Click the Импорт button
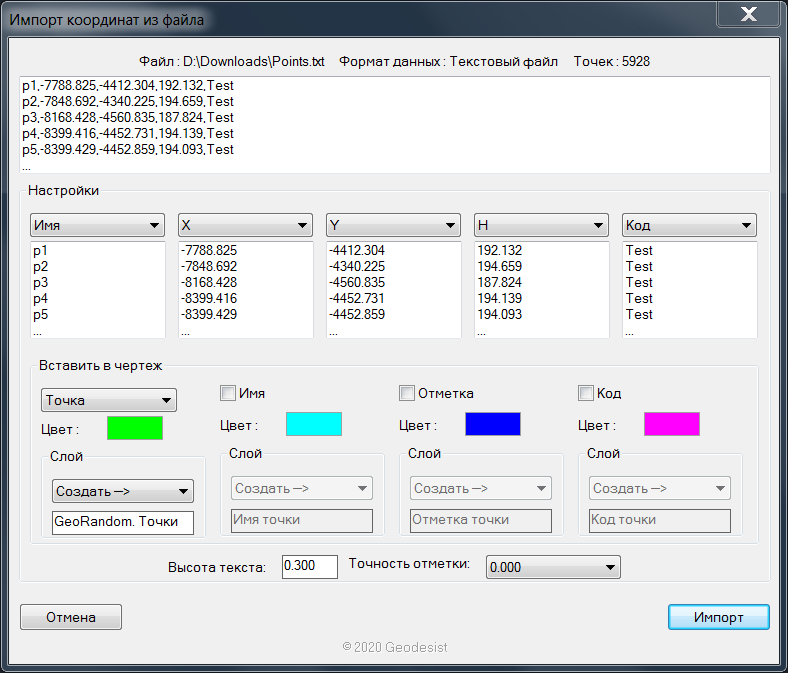The height and width of the screenshot is (673, 788). 718,617
